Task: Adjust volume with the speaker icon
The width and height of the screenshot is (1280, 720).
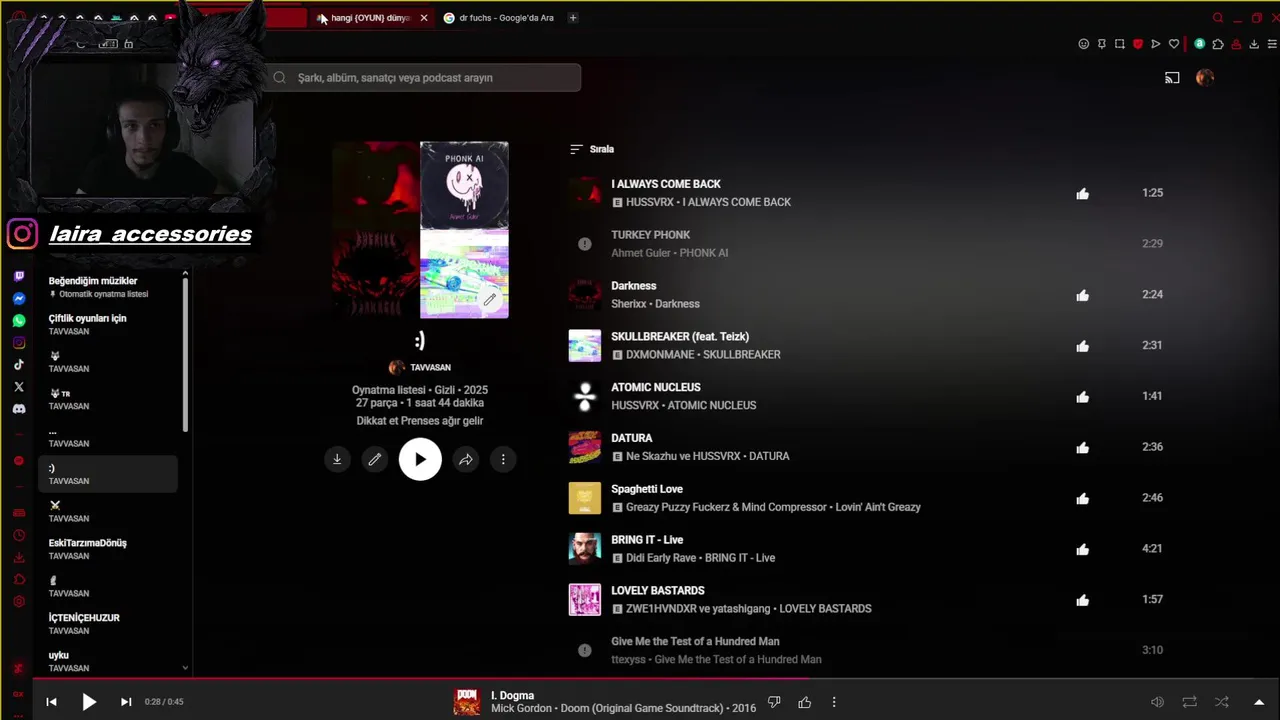Action: tap(1157, 702)
